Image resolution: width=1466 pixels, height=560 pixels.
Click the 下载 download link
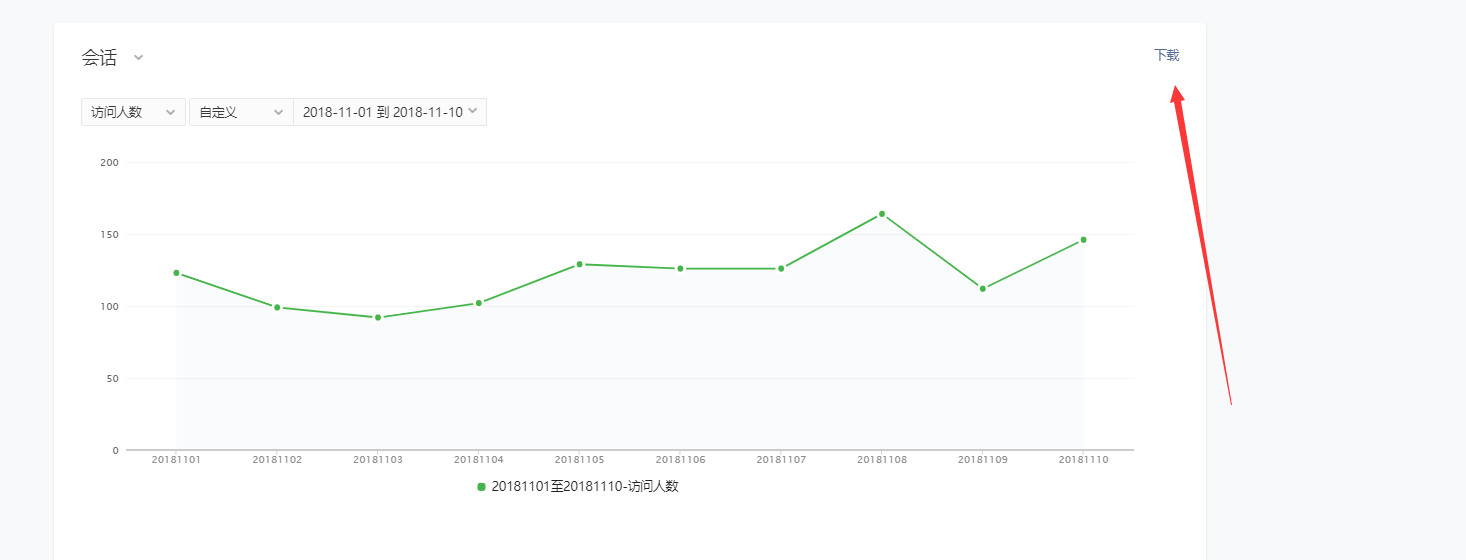pyautogui.click(x=1166, y=55)
